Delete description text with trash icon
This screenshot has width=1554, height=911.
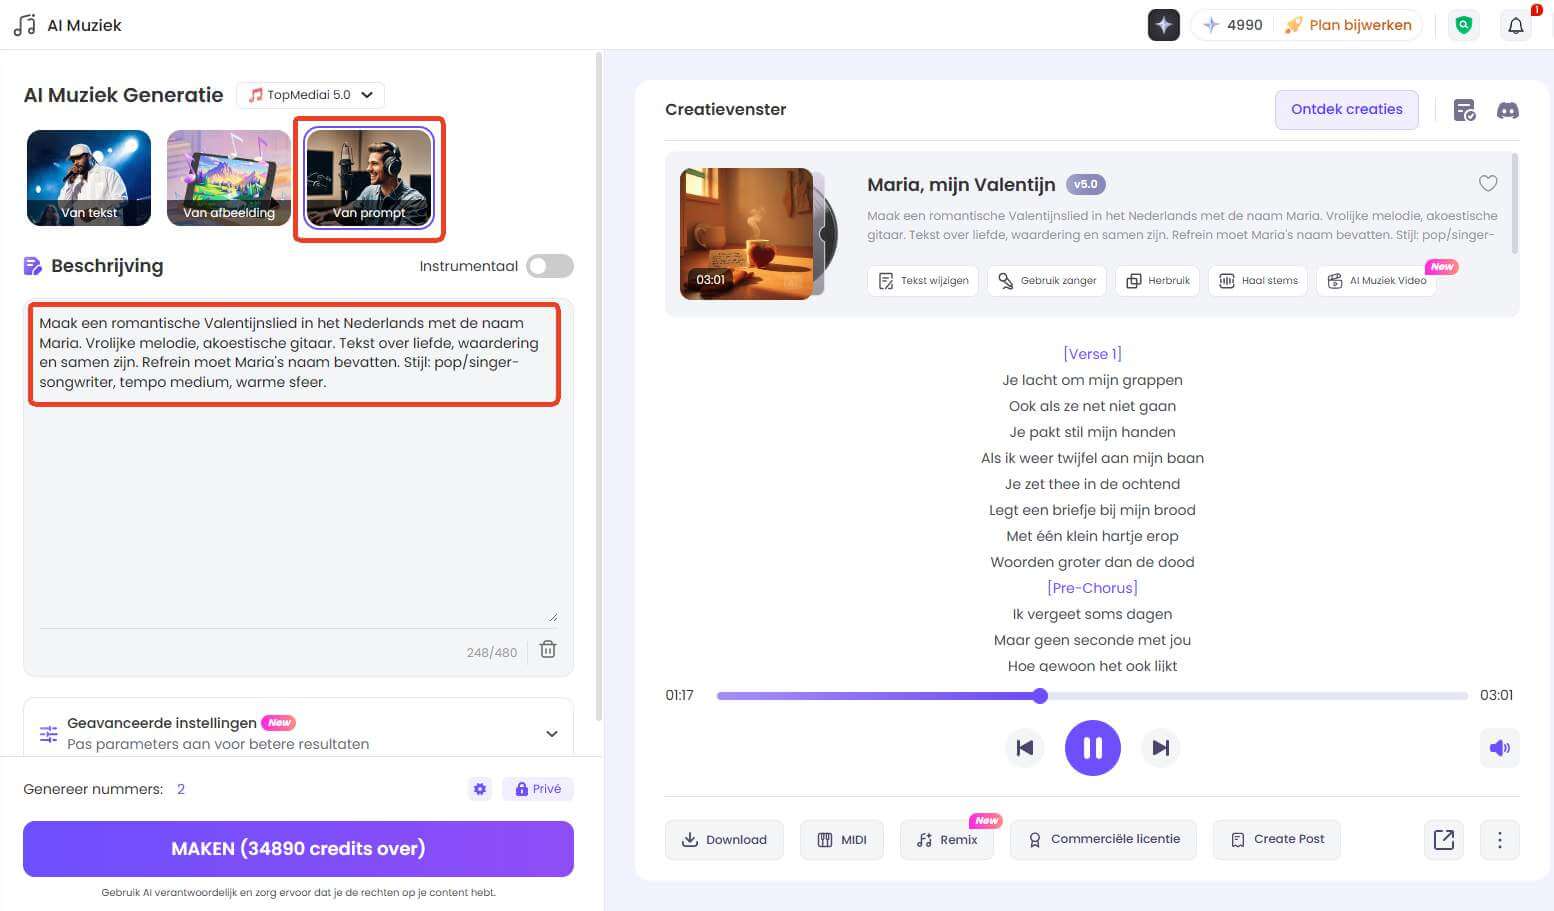click(548, 650)
